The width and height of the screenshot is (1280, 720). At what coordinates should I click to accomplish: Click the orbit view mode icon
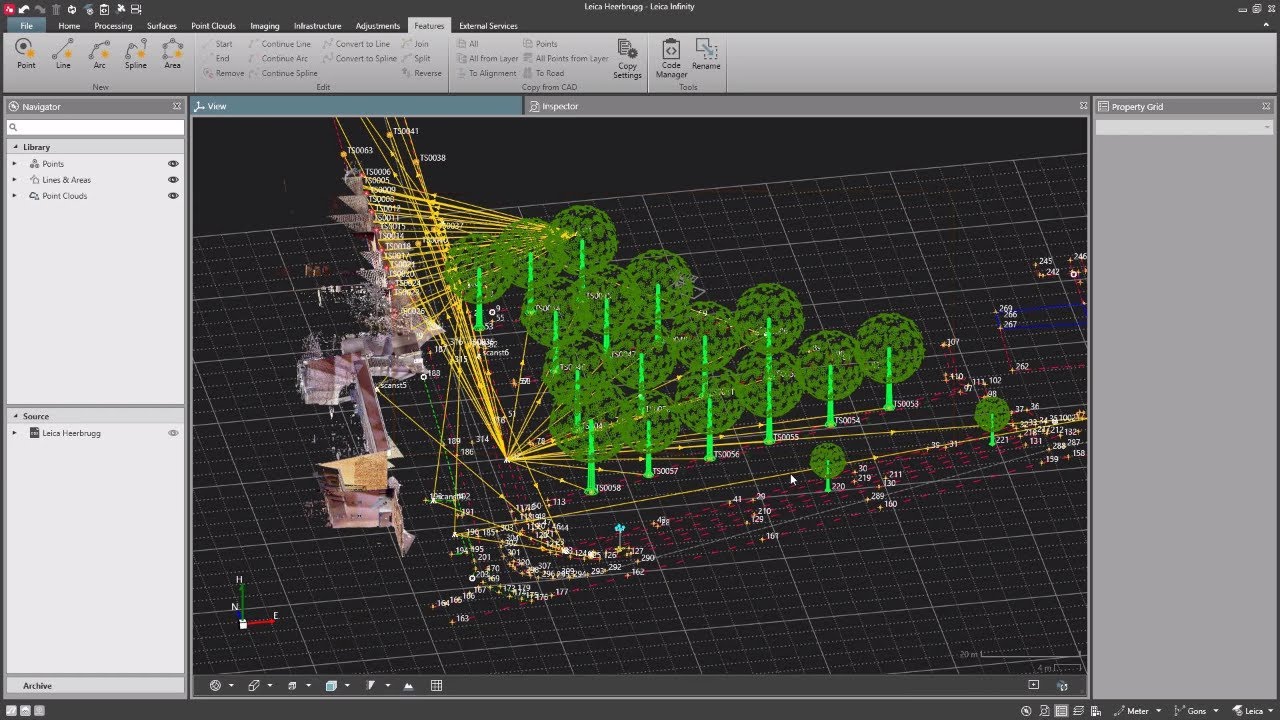pos(215,686)
